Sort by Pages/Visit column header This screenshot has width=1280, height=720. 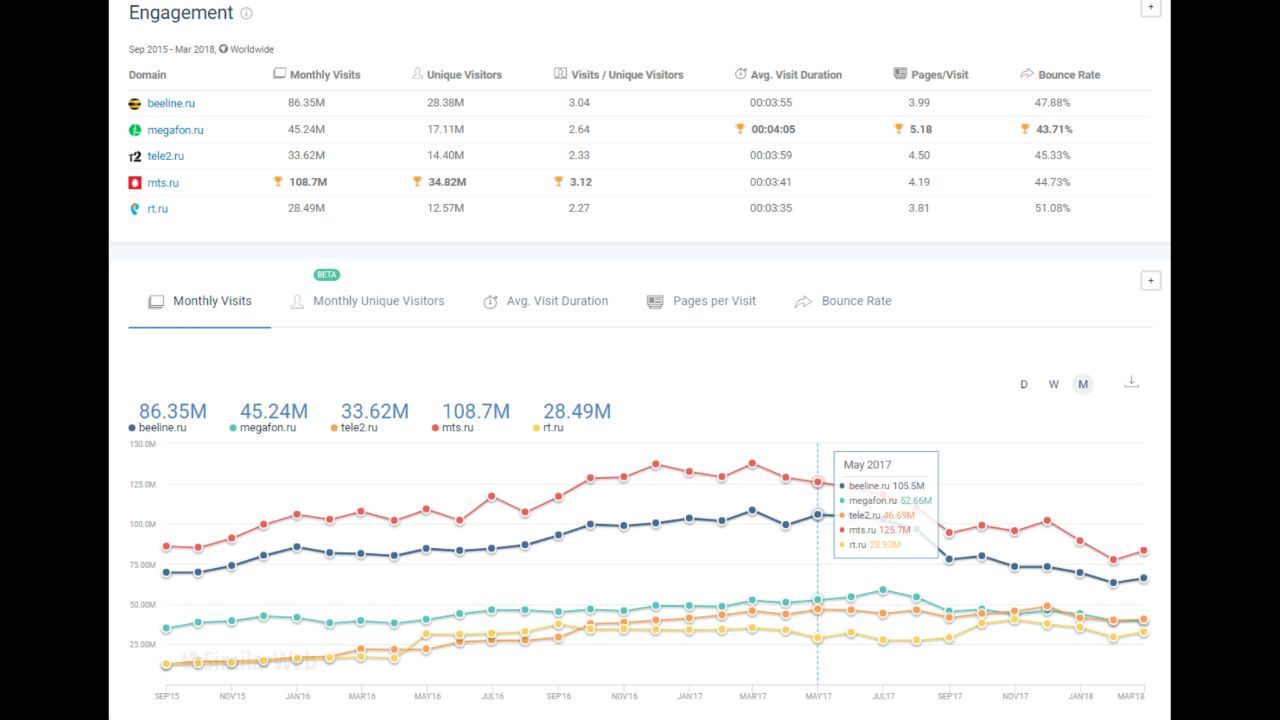click(x=931, y=75)
